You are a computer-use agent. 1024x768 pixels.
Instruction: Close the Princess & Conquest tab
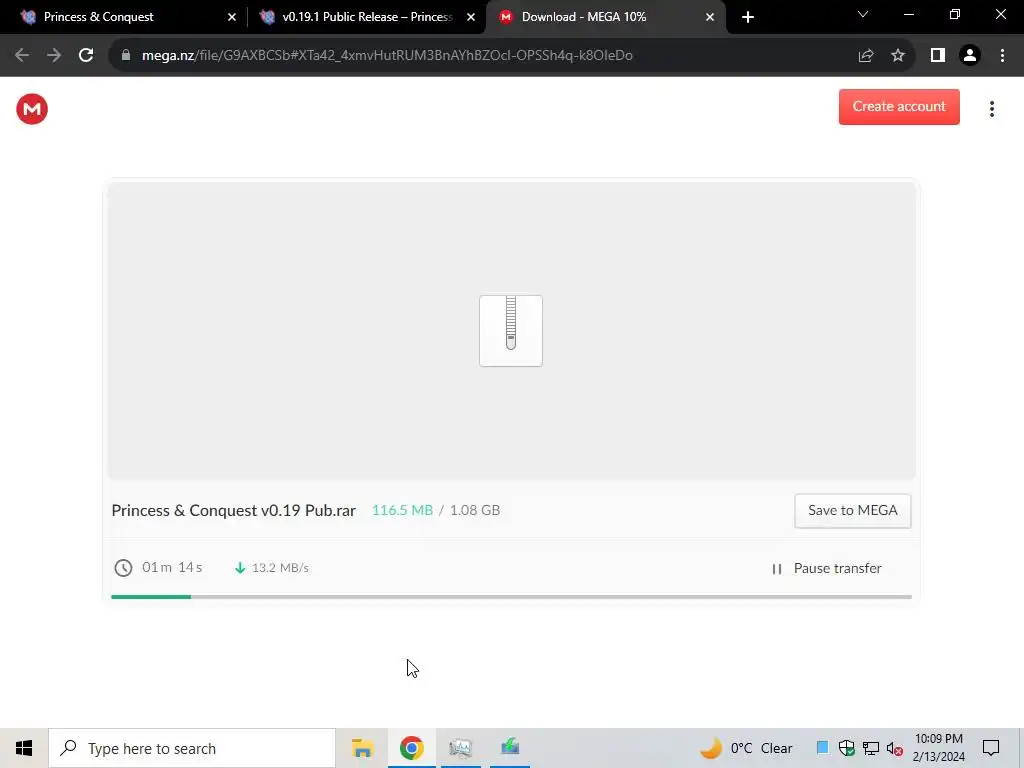[232, 17]
